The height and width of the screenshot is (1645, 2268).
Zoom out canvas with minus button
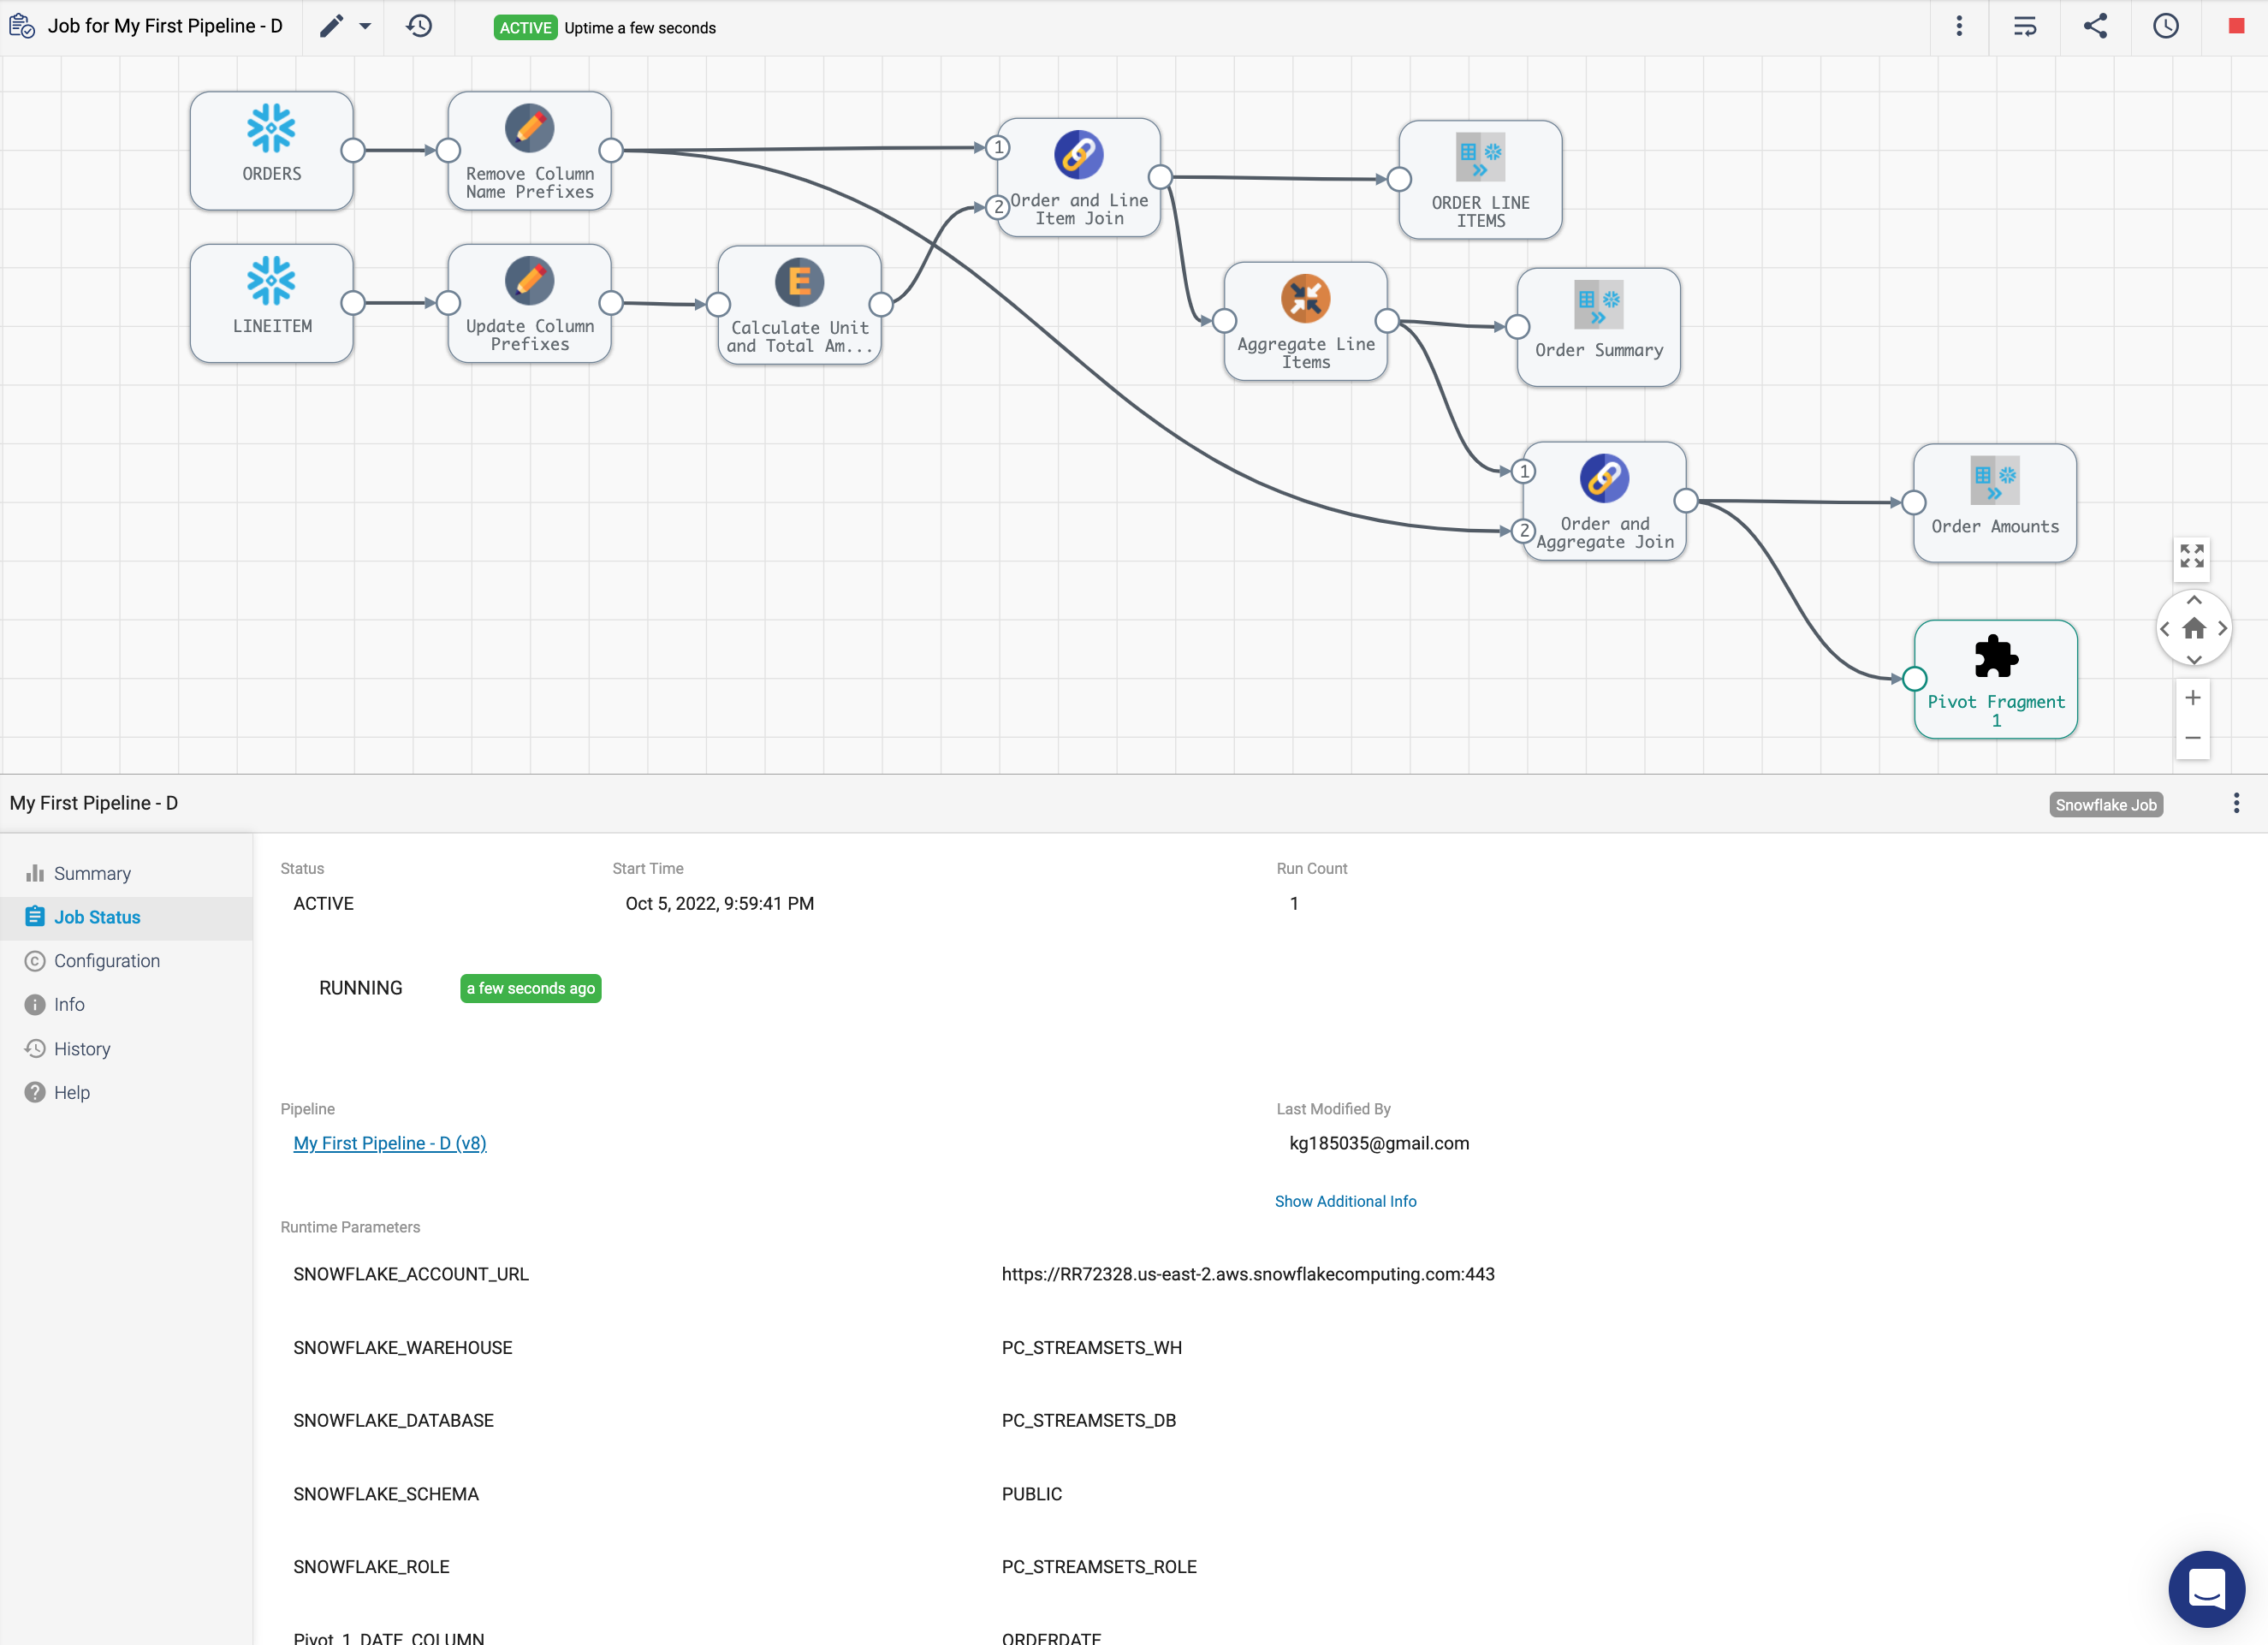click(2192, 738)
